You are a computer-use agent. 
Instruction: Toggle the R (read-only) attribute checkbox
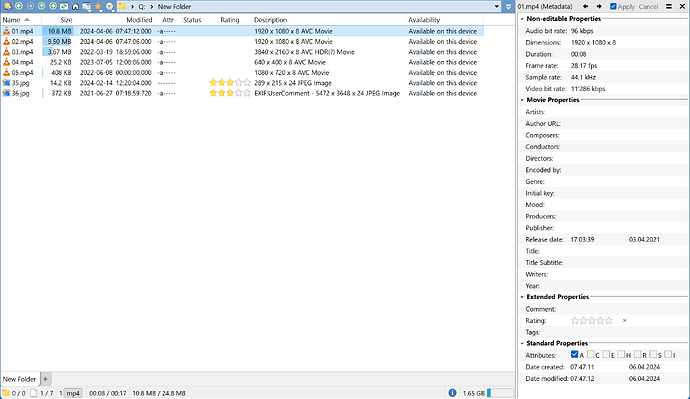pos(638,354)
